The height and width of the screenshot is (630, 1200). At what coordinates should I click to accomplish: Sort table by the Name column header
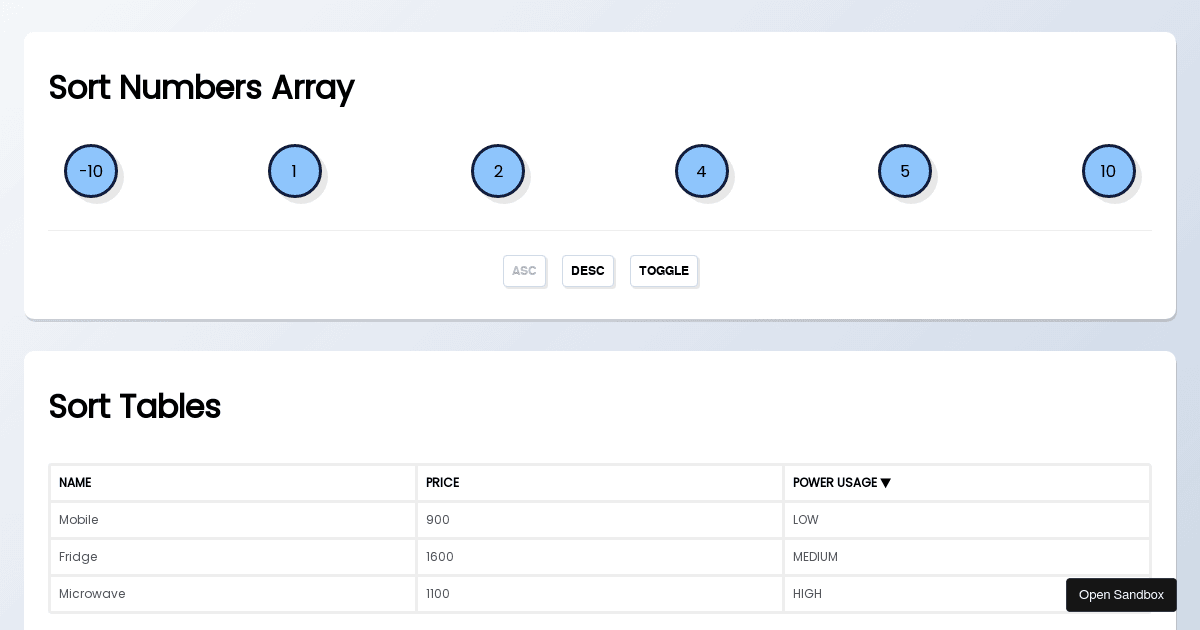coord(75,483)
